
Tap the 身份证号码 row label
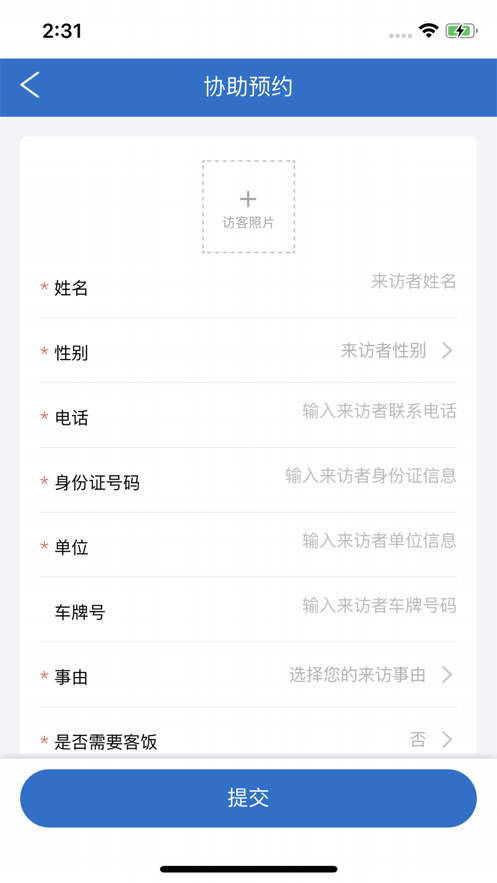coord(97,483)
